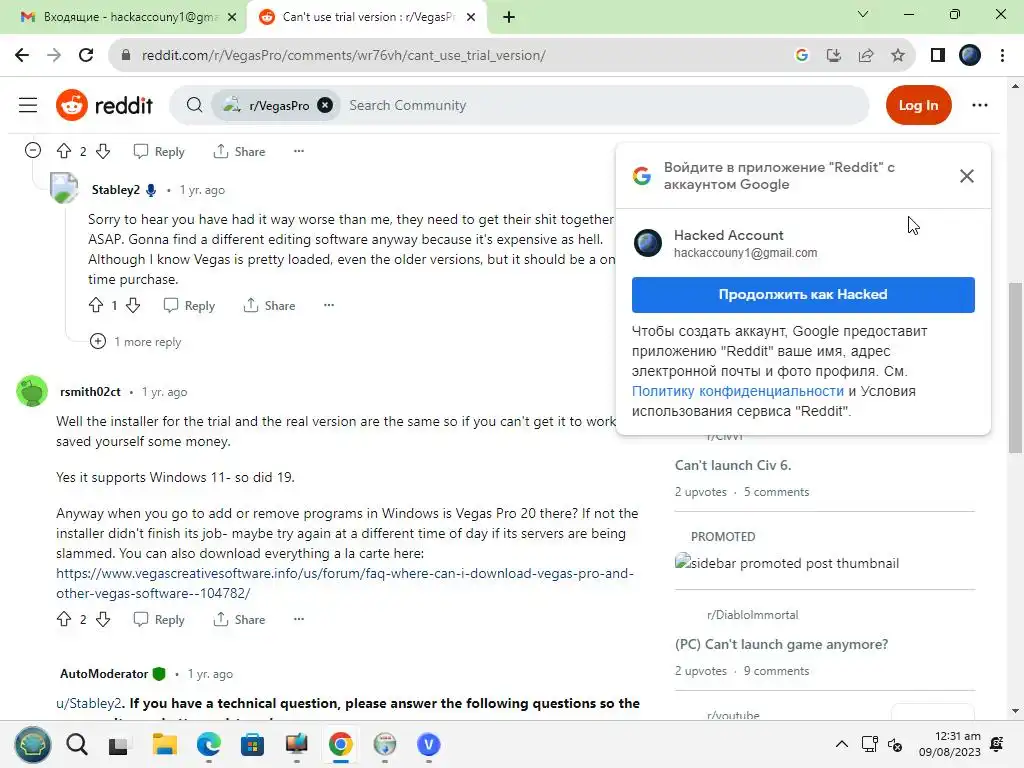Show hidden system tray icons
This screenshot has height=768, width=1024.
click(x=842, y=744)
